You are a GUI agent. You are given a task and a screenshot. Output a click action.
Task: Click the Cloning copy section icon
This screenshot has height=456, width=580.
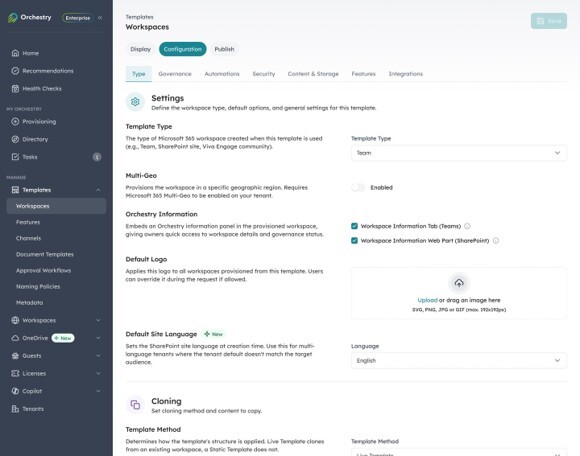click(135, 405)
